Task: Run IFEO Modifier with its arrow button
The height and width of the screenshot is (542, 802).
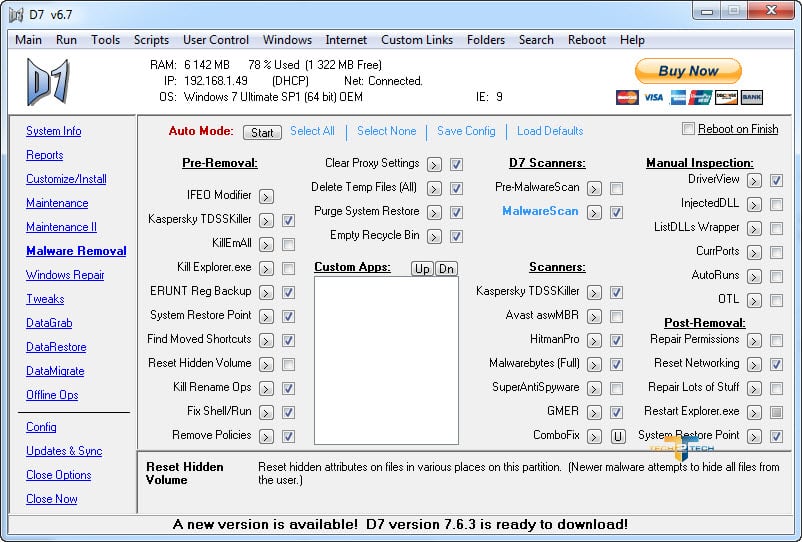Action: tap(266, 196)
